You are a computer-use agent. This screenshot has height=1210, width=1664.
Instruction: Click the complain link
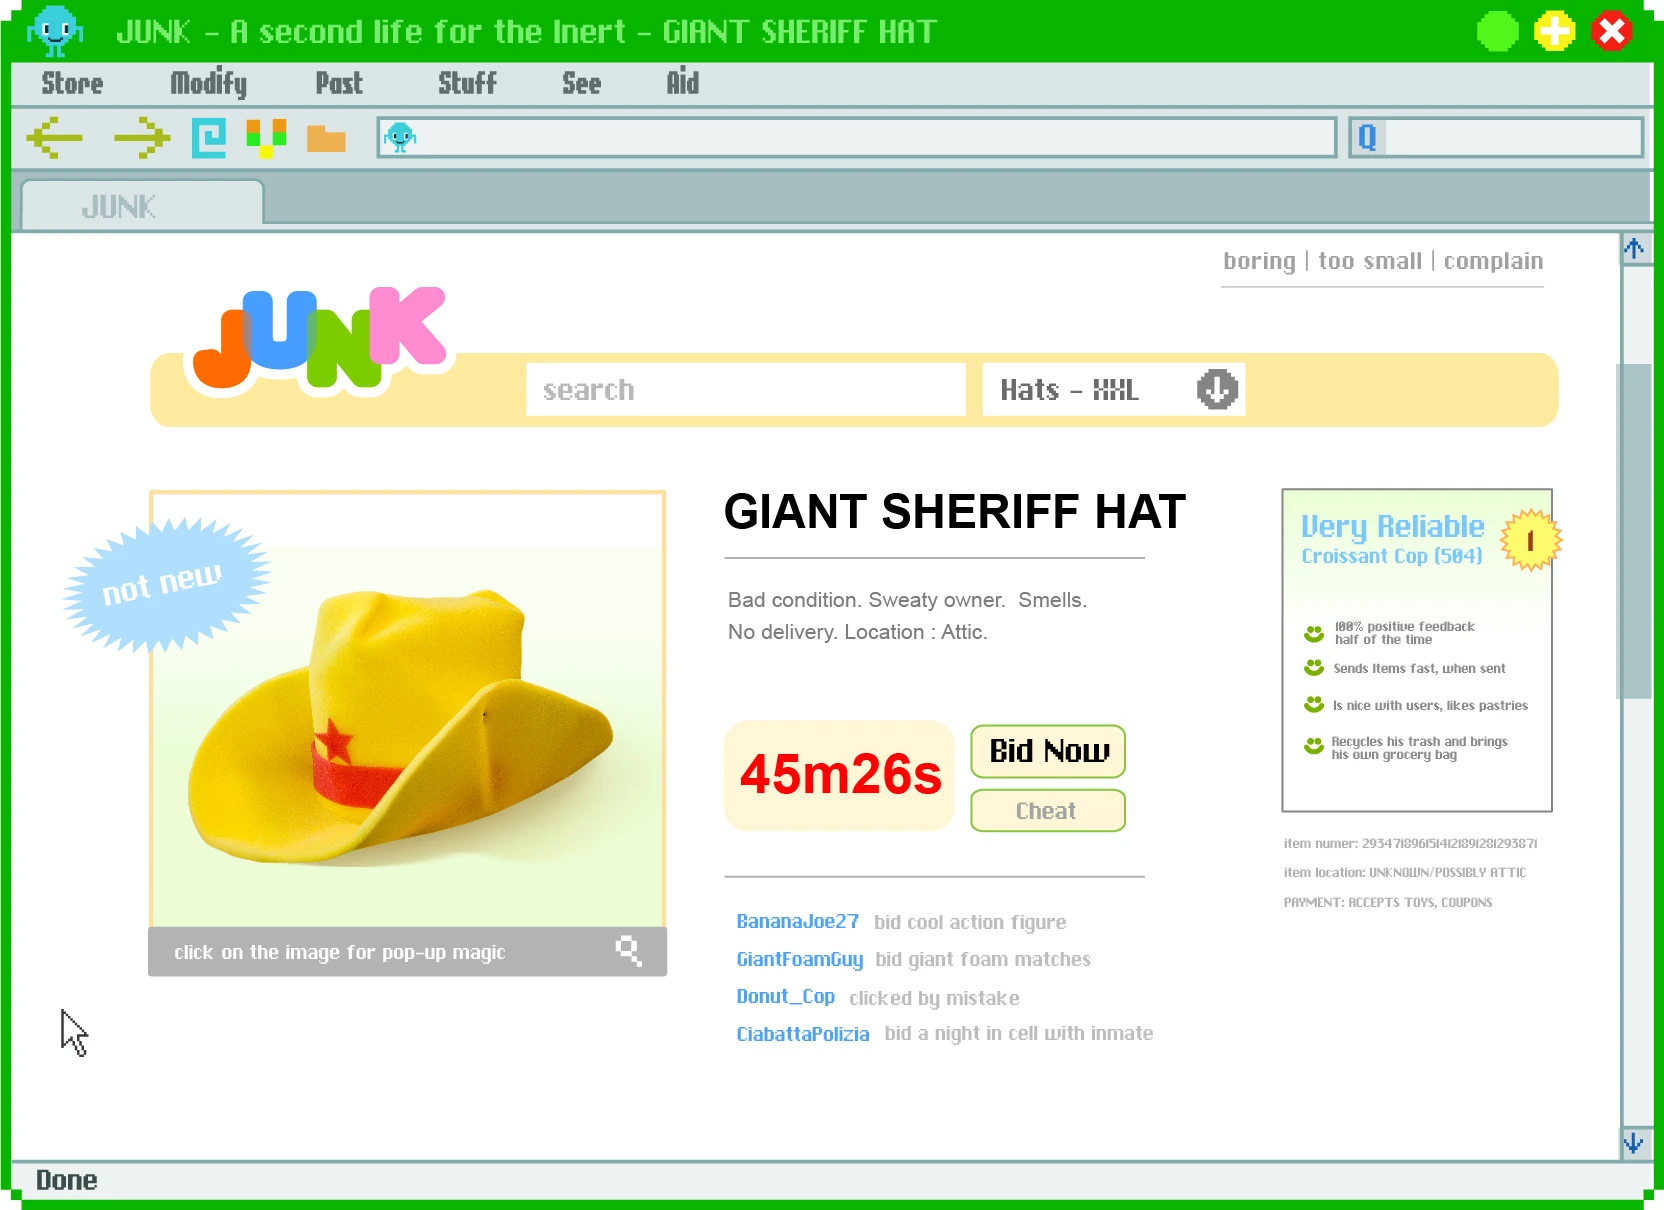coord(1493,261)
